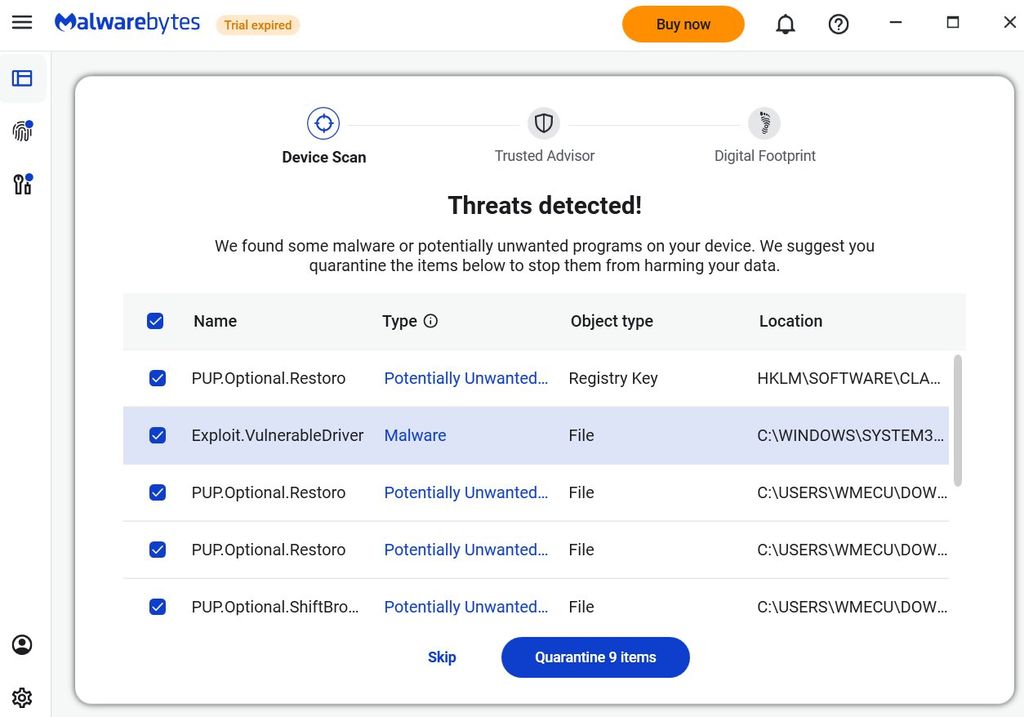The image size is (1024, 717).
Task: Open the notifications bell
Action: click(785, 24)
